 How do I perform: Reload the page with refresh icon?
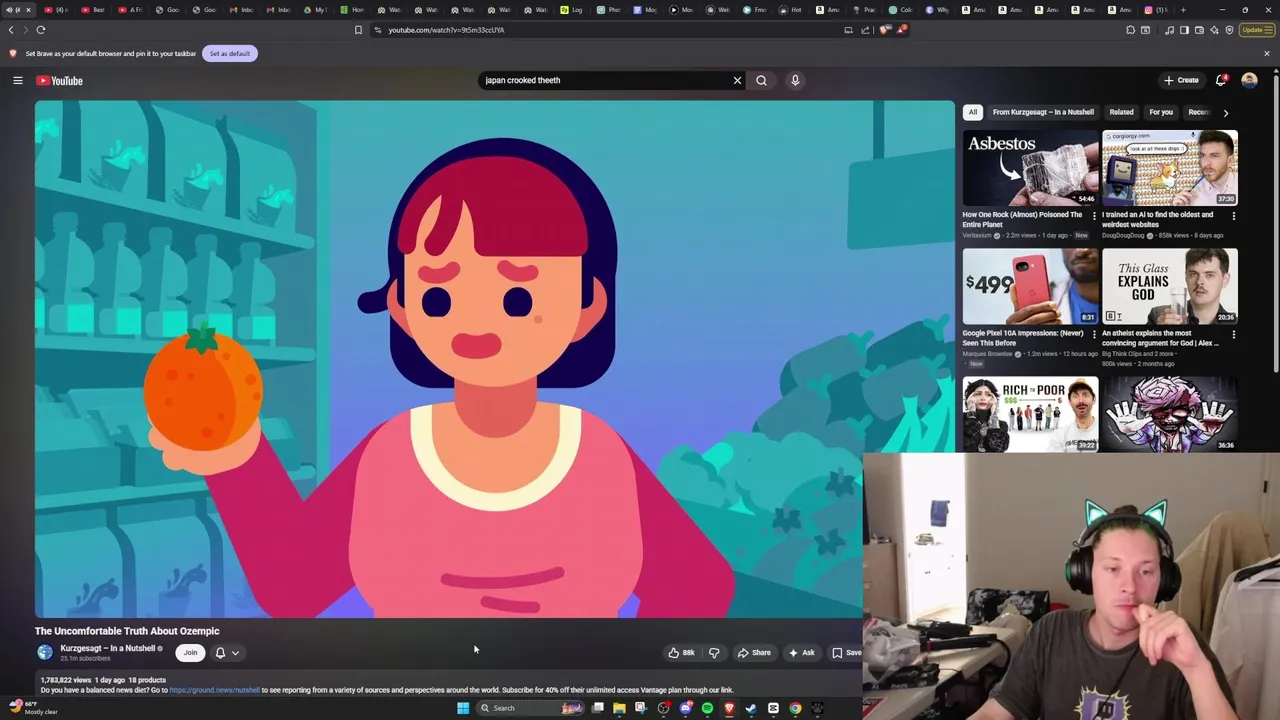41,30
